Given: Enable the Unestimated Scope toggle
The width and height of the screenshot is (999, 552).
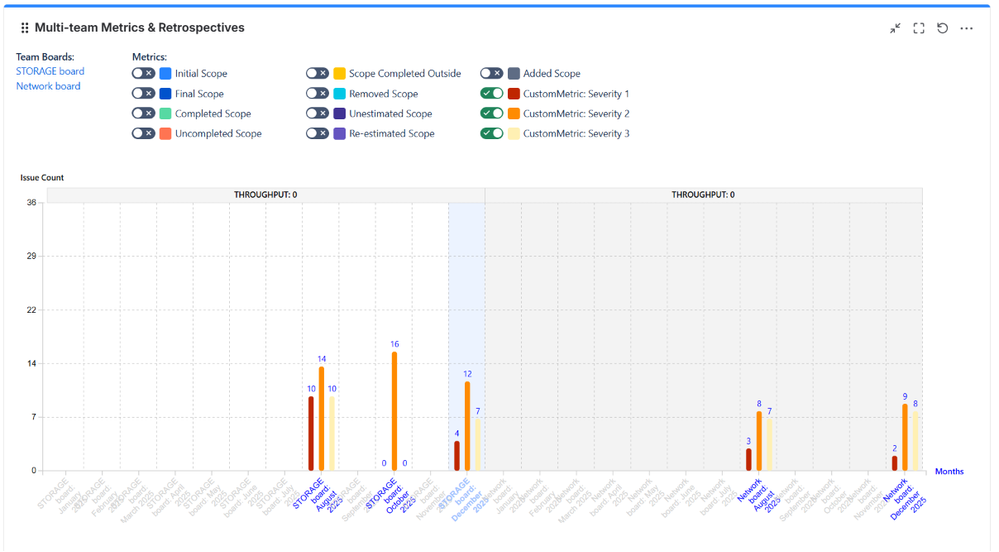Looking at the screenshot, I should pyautogui.click(x=317, y=113).
